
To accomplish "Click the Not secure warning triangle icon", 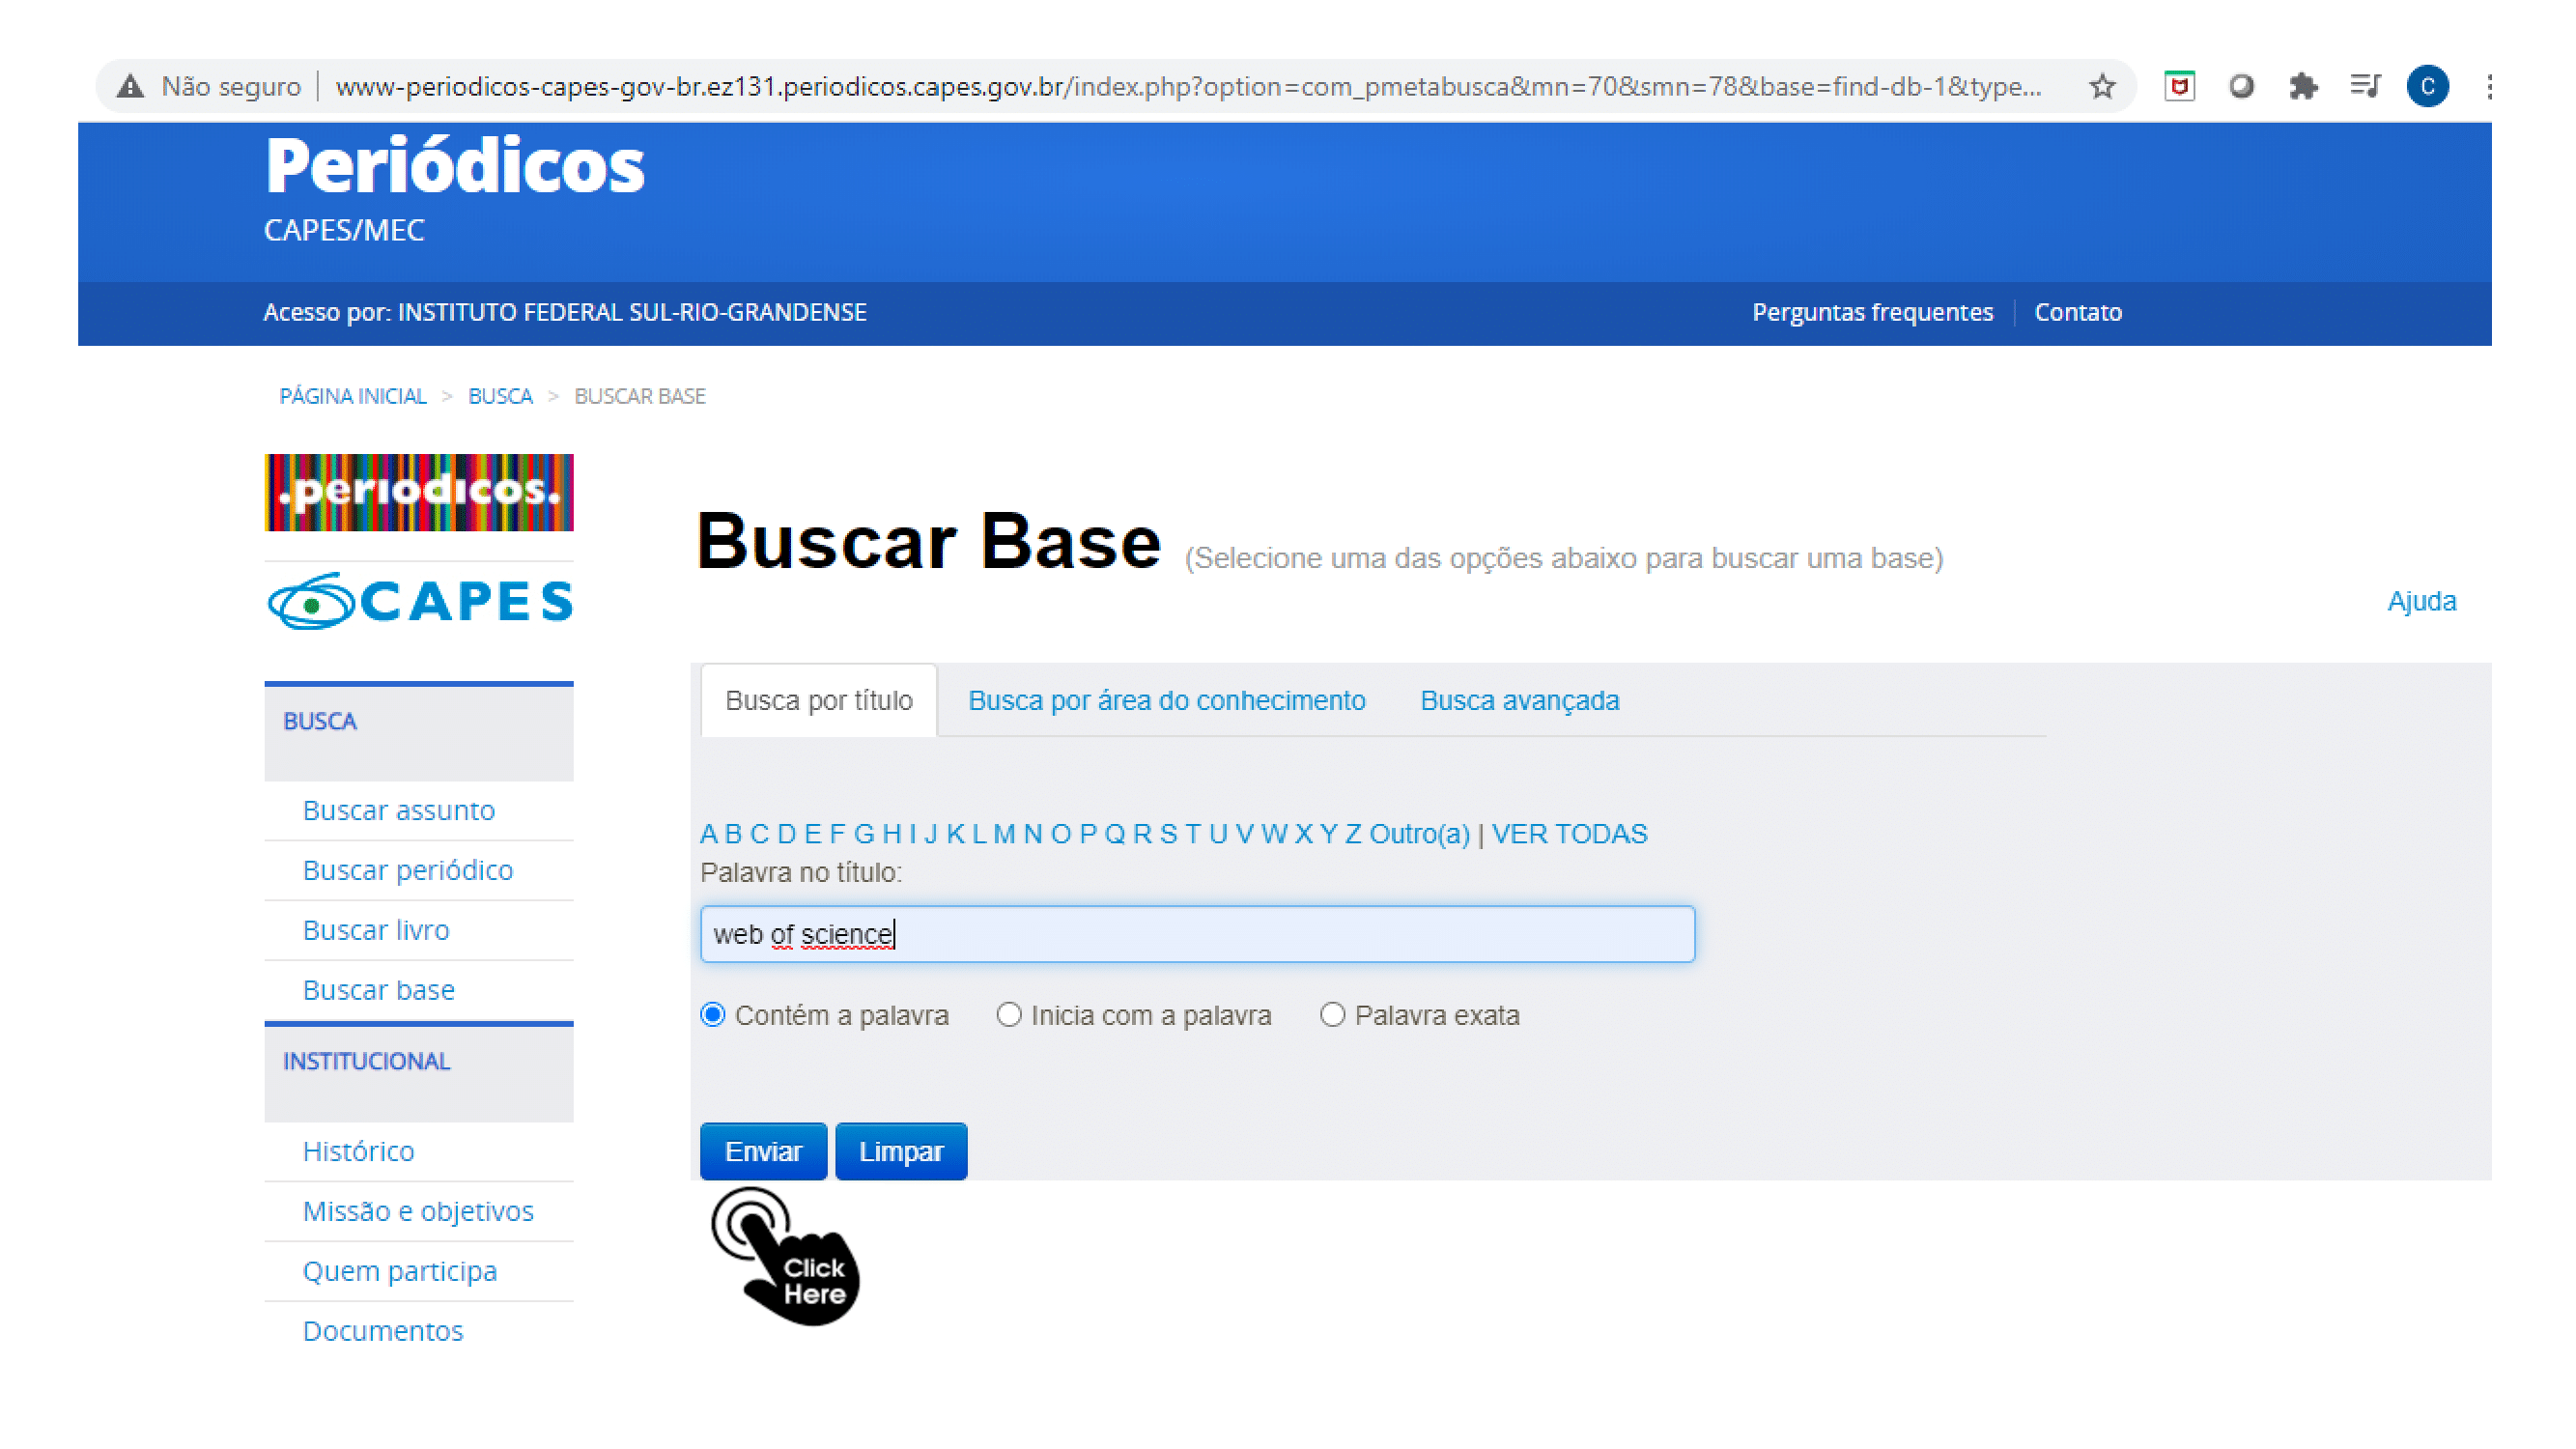I will [130, 87].
